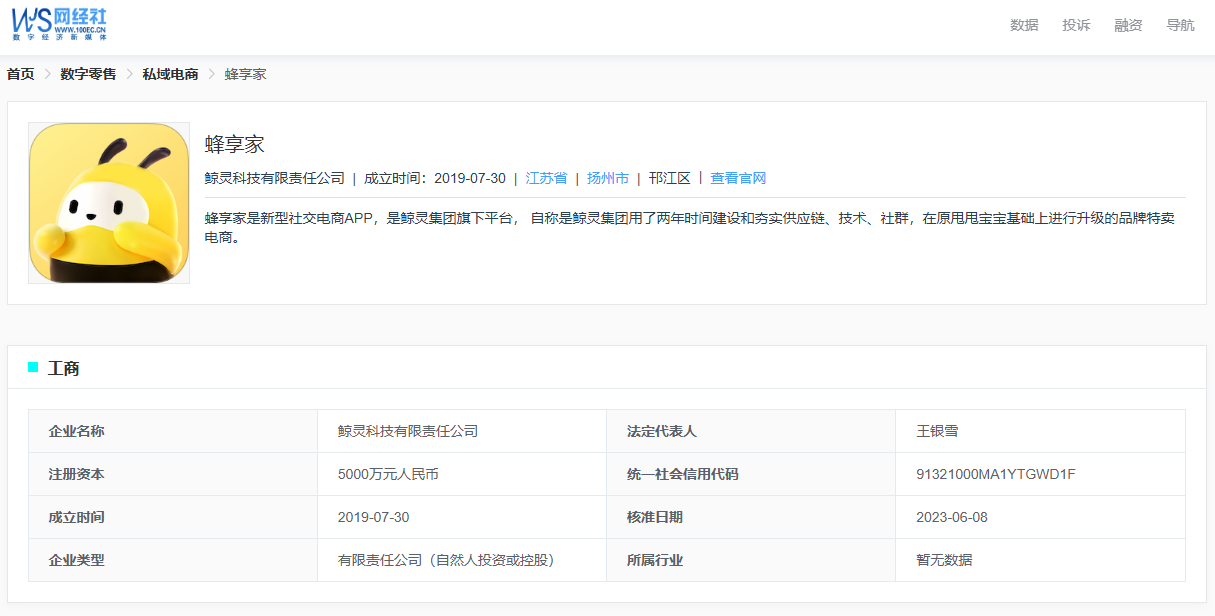Click the 扬州市 city link
Image resolution: width=1215 pixels, height=616 pixels.
(x=608, y=178)
